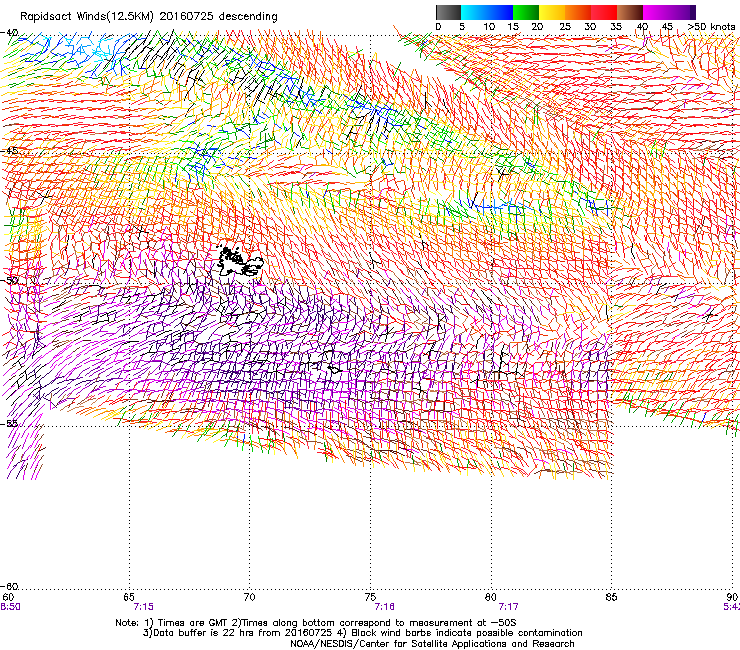740x650 pixels.
Task: Click the black island outline near 69E
Action: (x=239, y=260)
